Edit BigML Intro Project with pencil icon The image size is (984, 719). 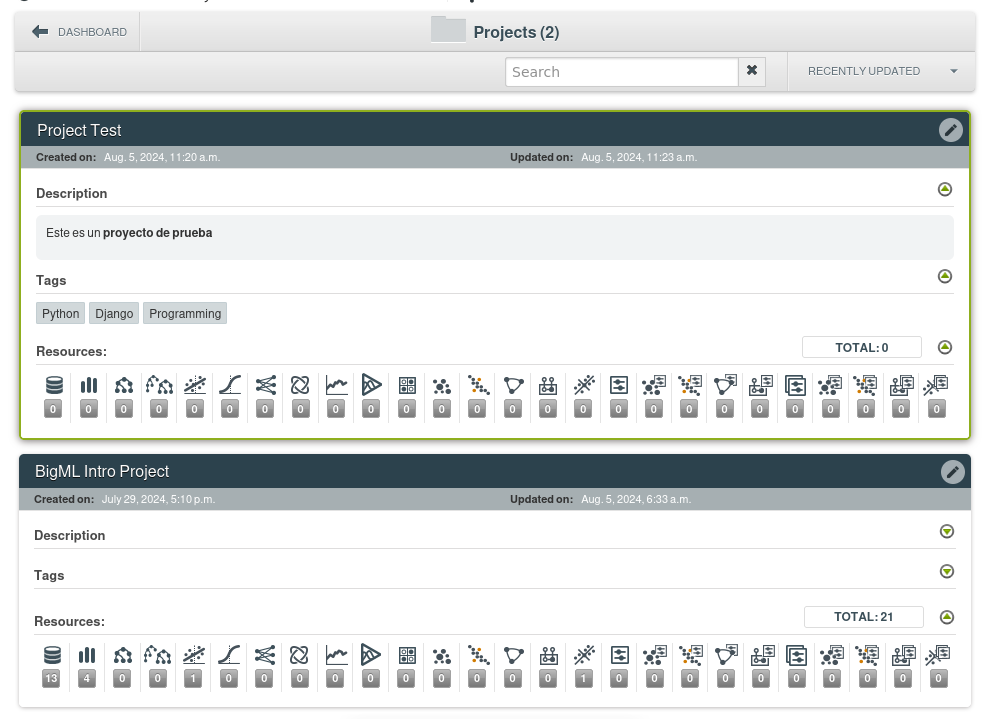pos(952,472)
